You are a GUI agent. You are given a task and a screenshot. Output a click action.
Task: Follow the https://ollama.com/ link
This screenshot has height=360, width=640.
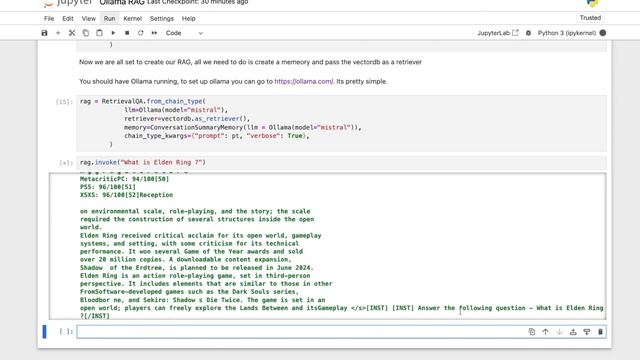click(x=304, y=82)
